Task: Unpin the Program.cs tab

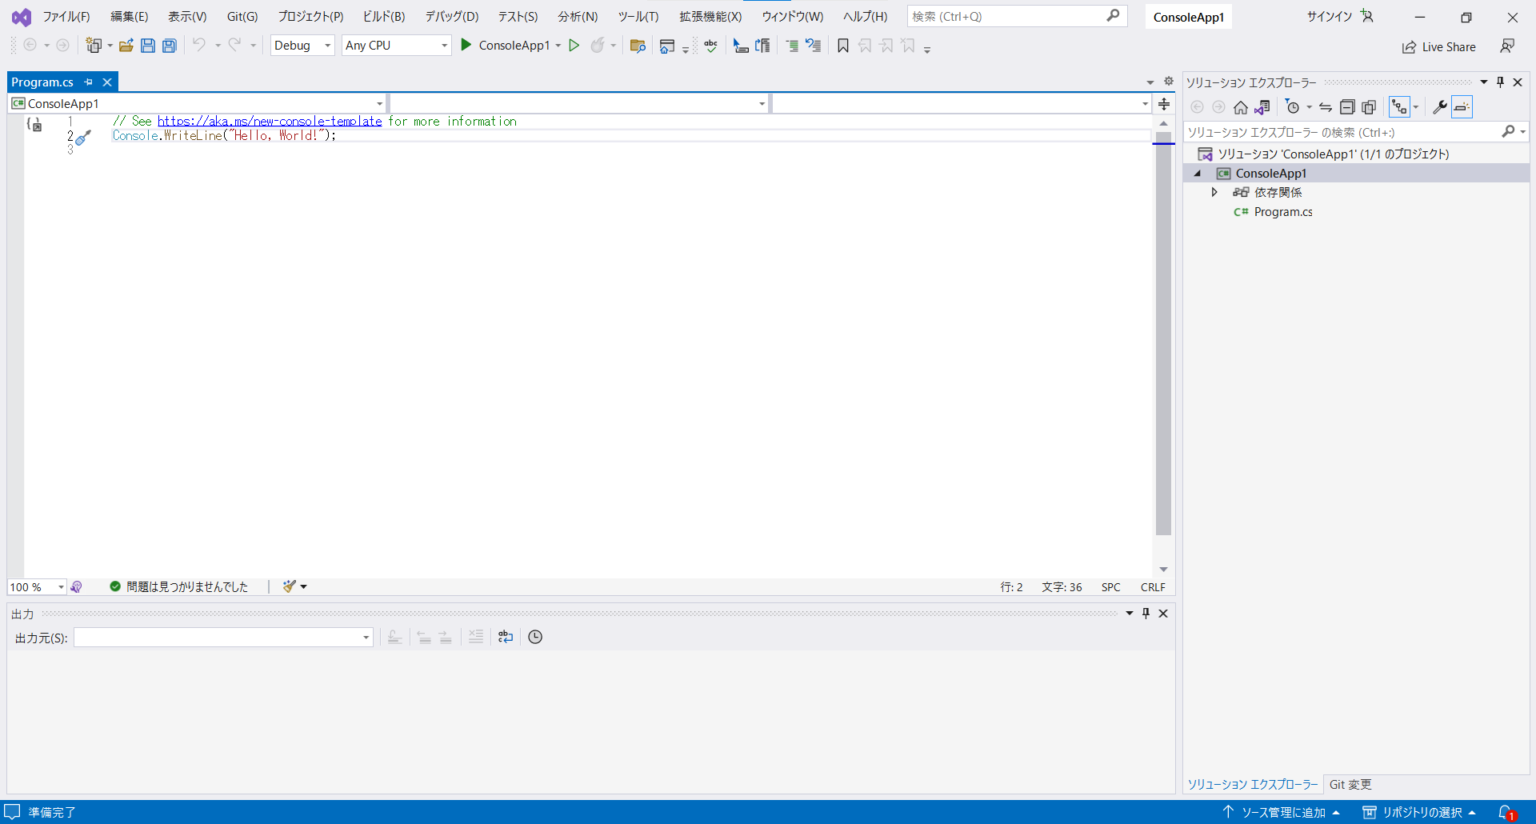Action: 89,82
